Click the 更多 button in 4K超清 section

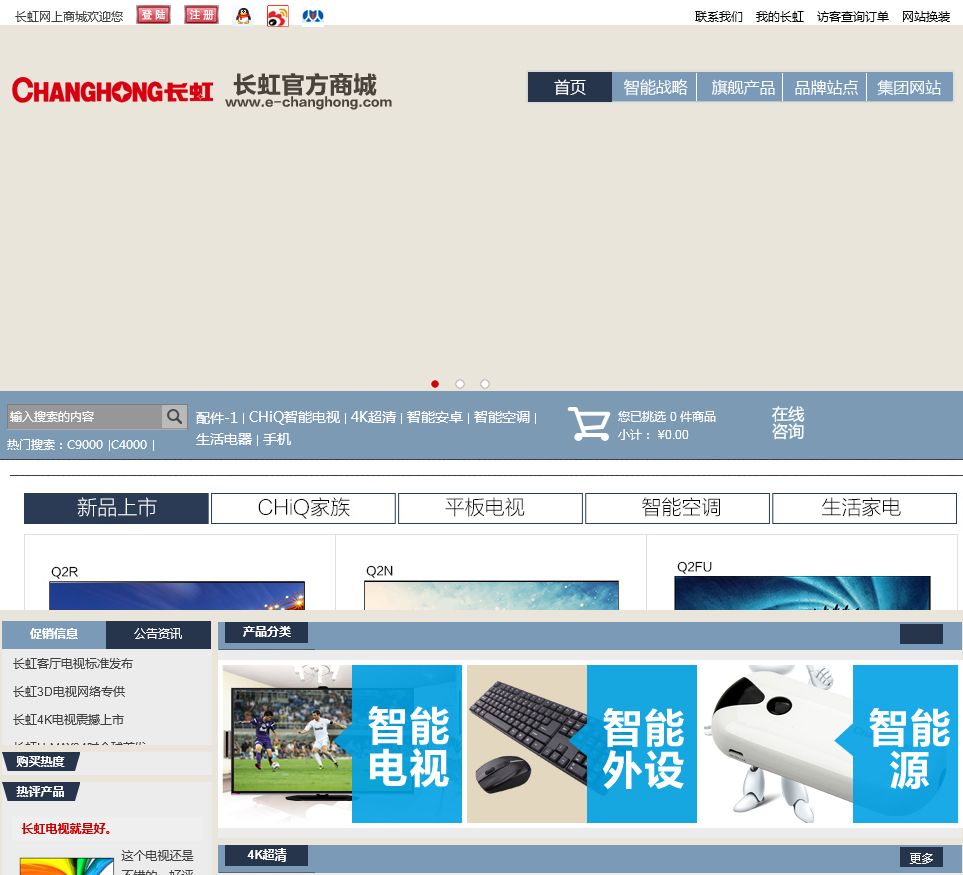point(921,858)
